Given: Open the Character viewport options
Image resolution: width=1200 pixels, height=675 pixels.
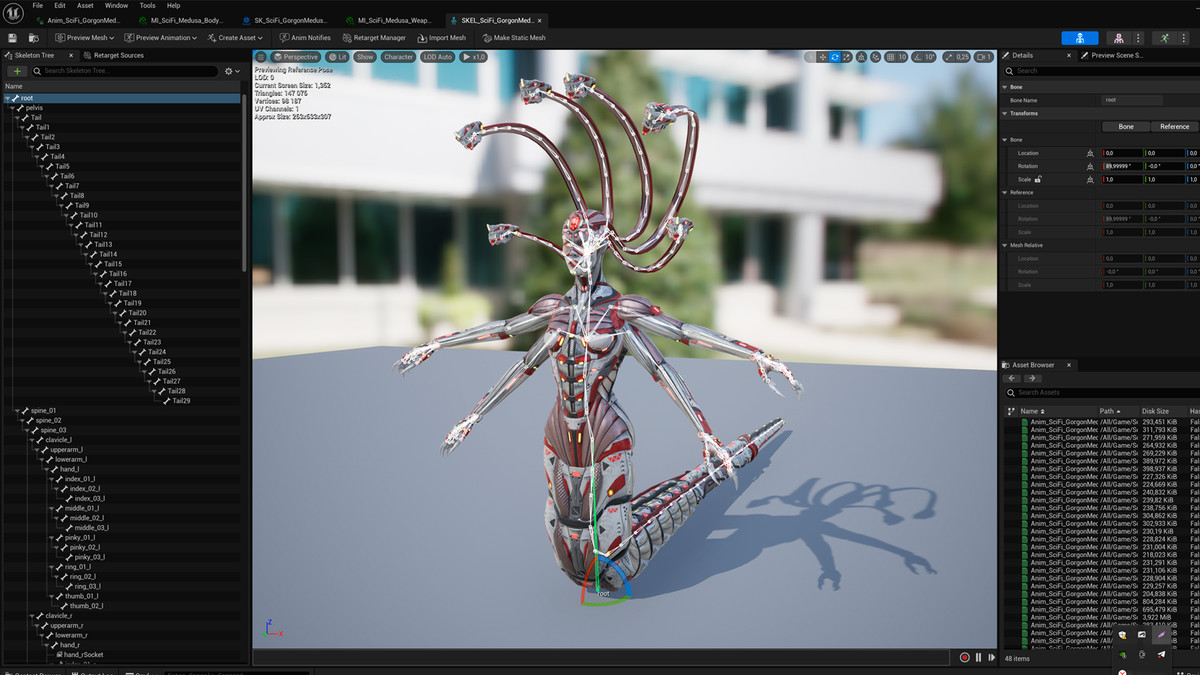Looking at the screenshot, I should [x=398, y=57].
